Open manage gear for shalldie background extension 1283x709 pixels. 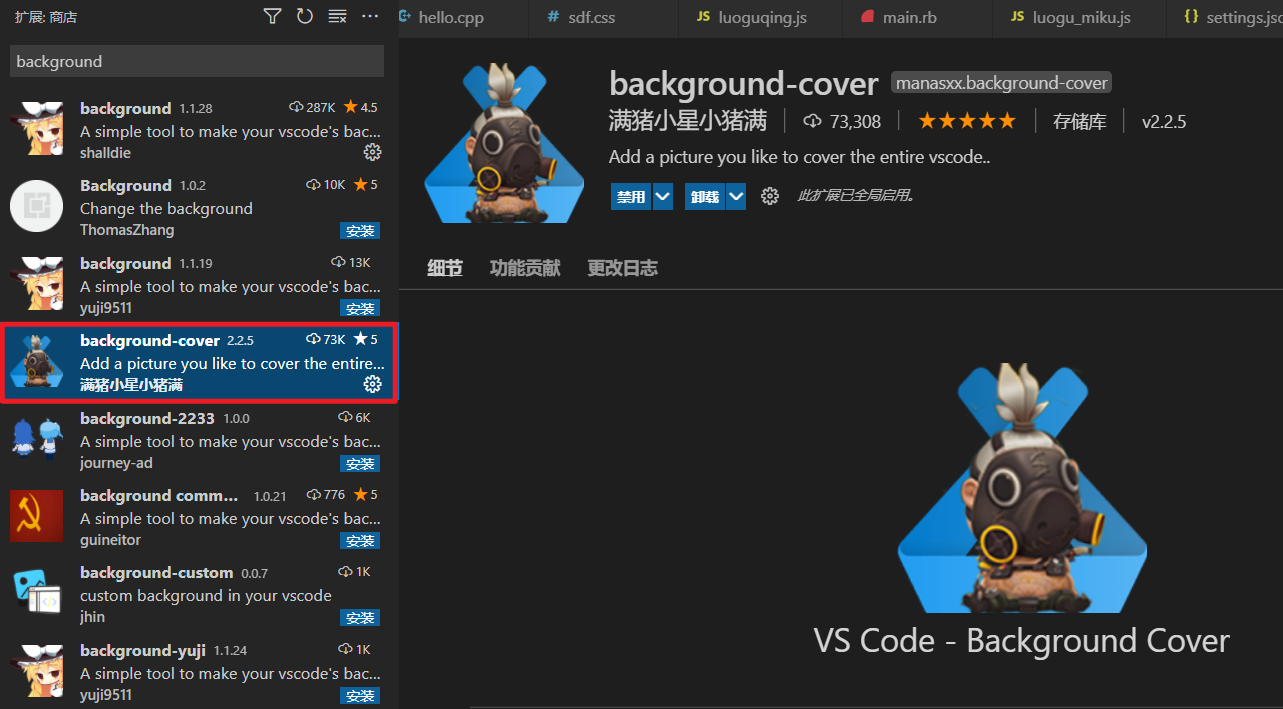(x=372, y=152)
